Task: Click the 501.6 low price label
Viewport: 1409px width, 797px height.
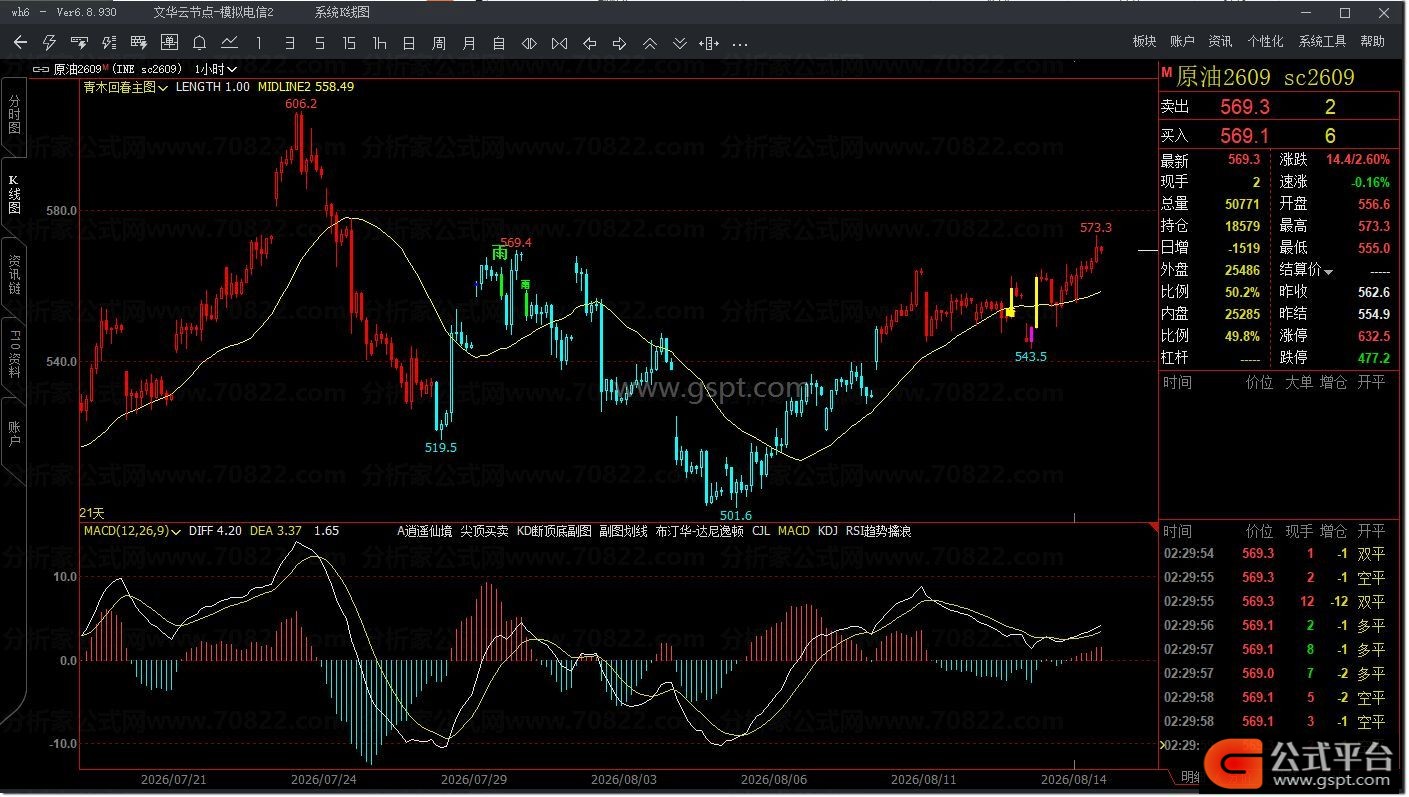Action: click(x=735, y=515)
